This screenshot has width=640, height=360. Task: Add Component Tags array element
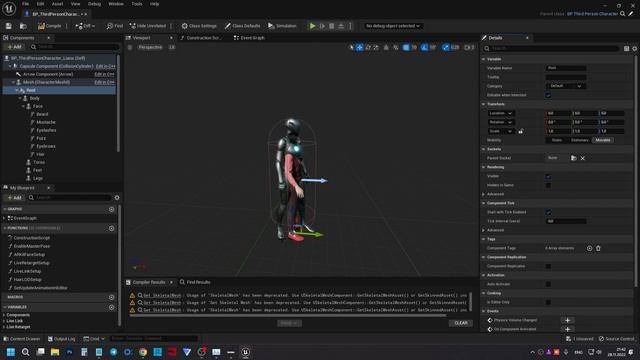[589, 248]
